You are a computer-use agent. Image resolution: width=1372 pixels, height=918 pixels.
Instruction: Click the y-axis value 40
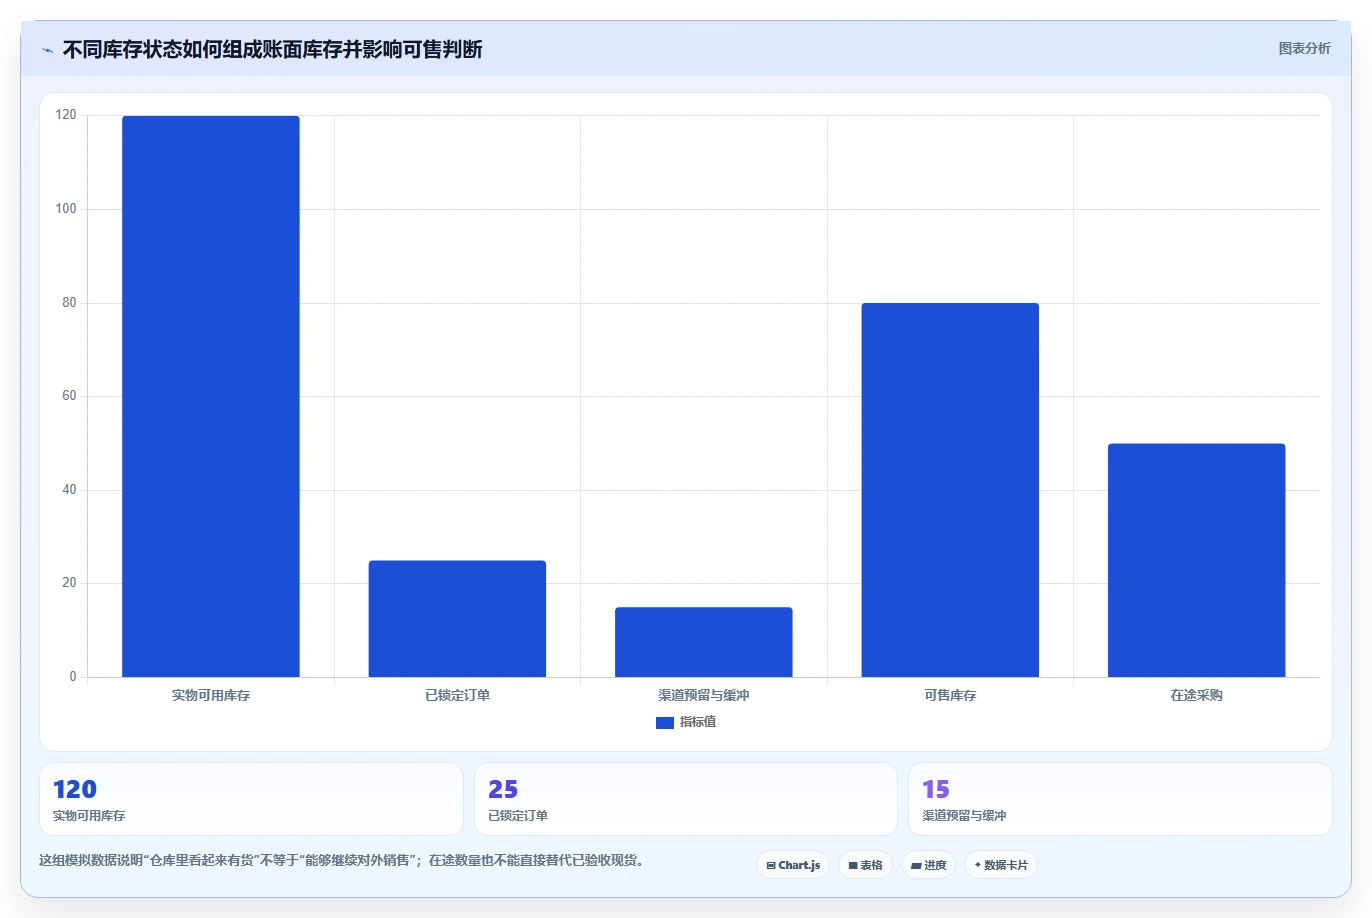69,490
